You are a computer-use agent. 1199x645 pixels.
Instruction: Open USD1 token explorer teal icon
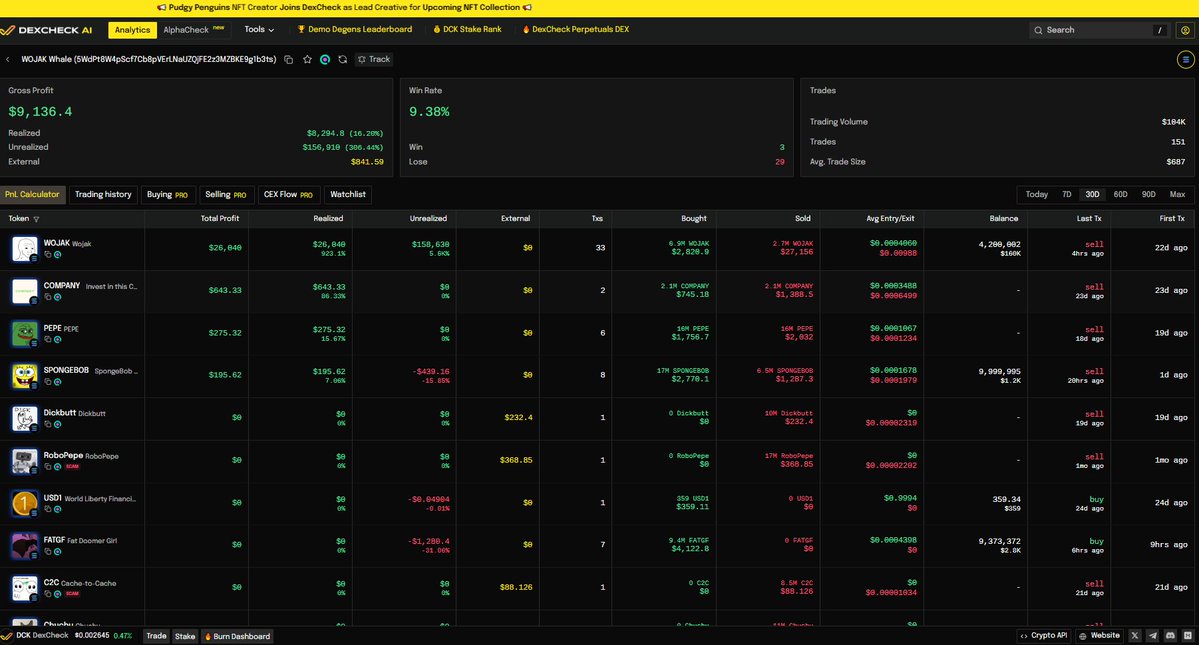[x=57, y=509]
